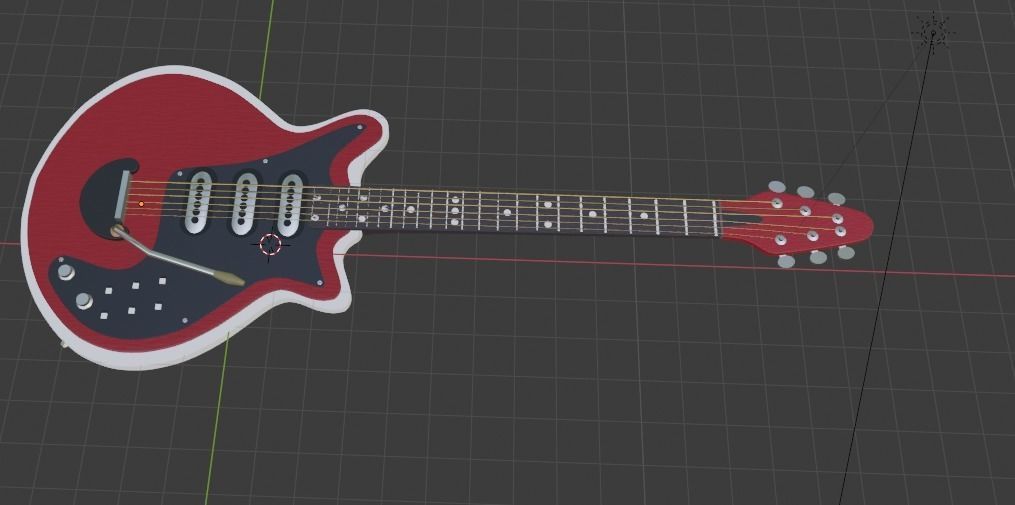Select the point light object in the scene

[933, 32]
